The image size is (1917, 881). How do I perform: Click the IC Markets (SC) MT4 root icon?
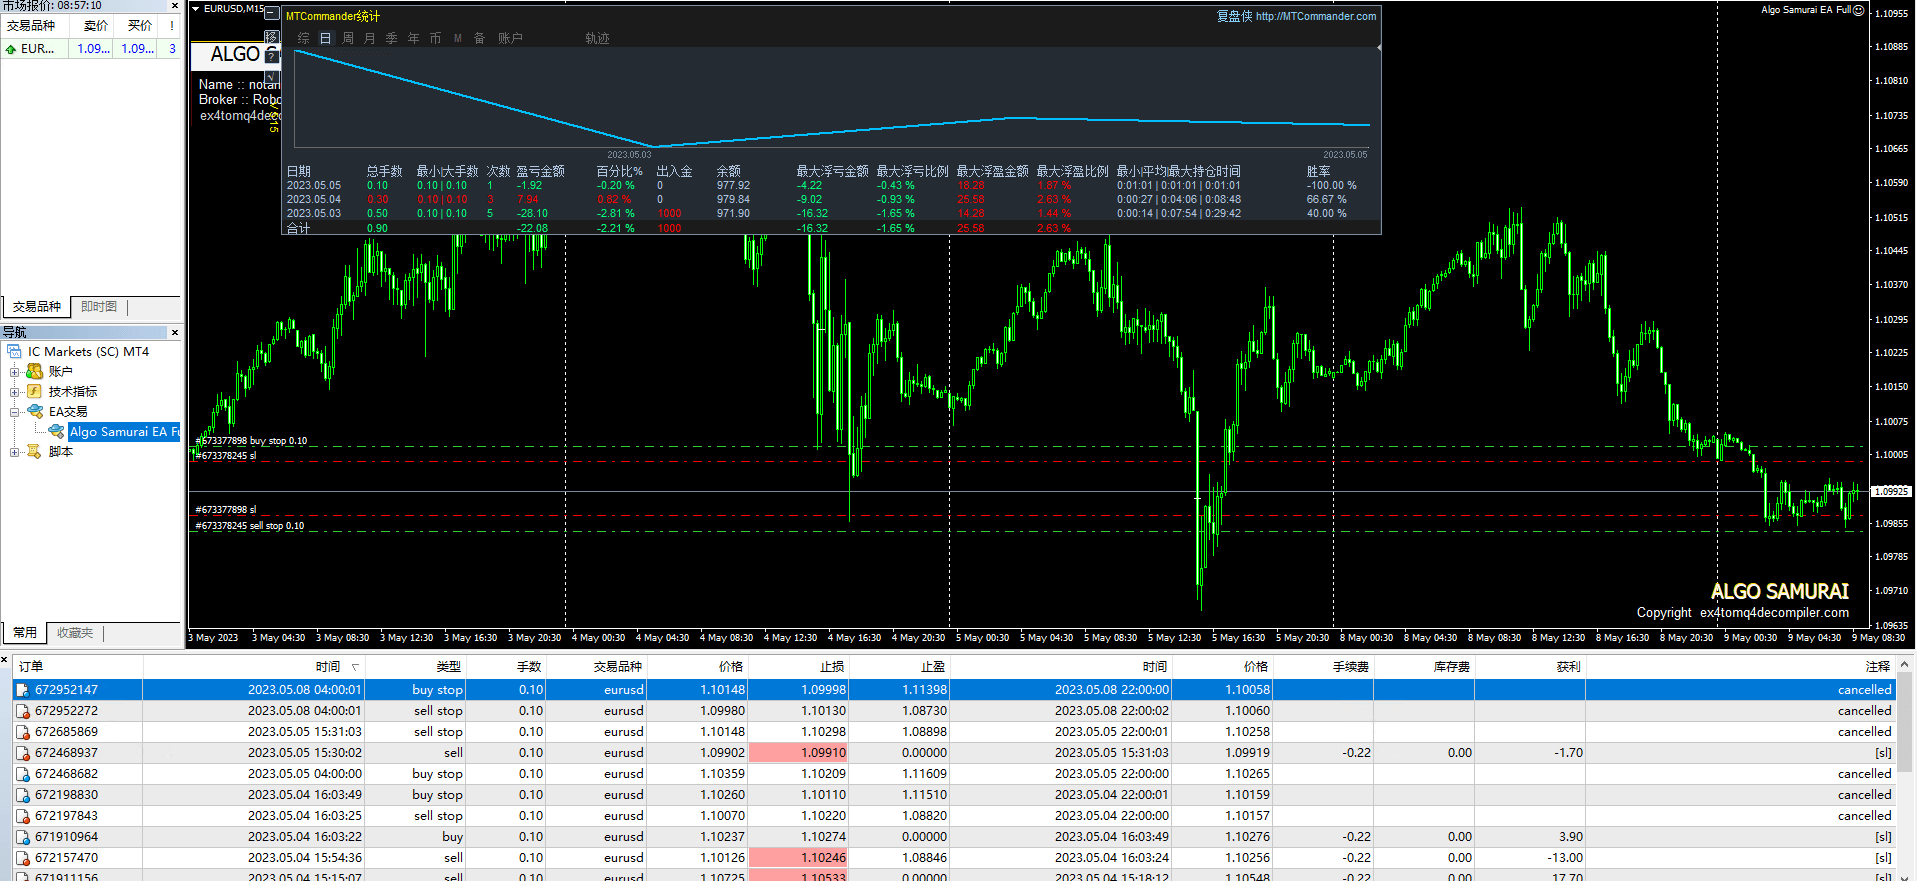pos(14,351)
